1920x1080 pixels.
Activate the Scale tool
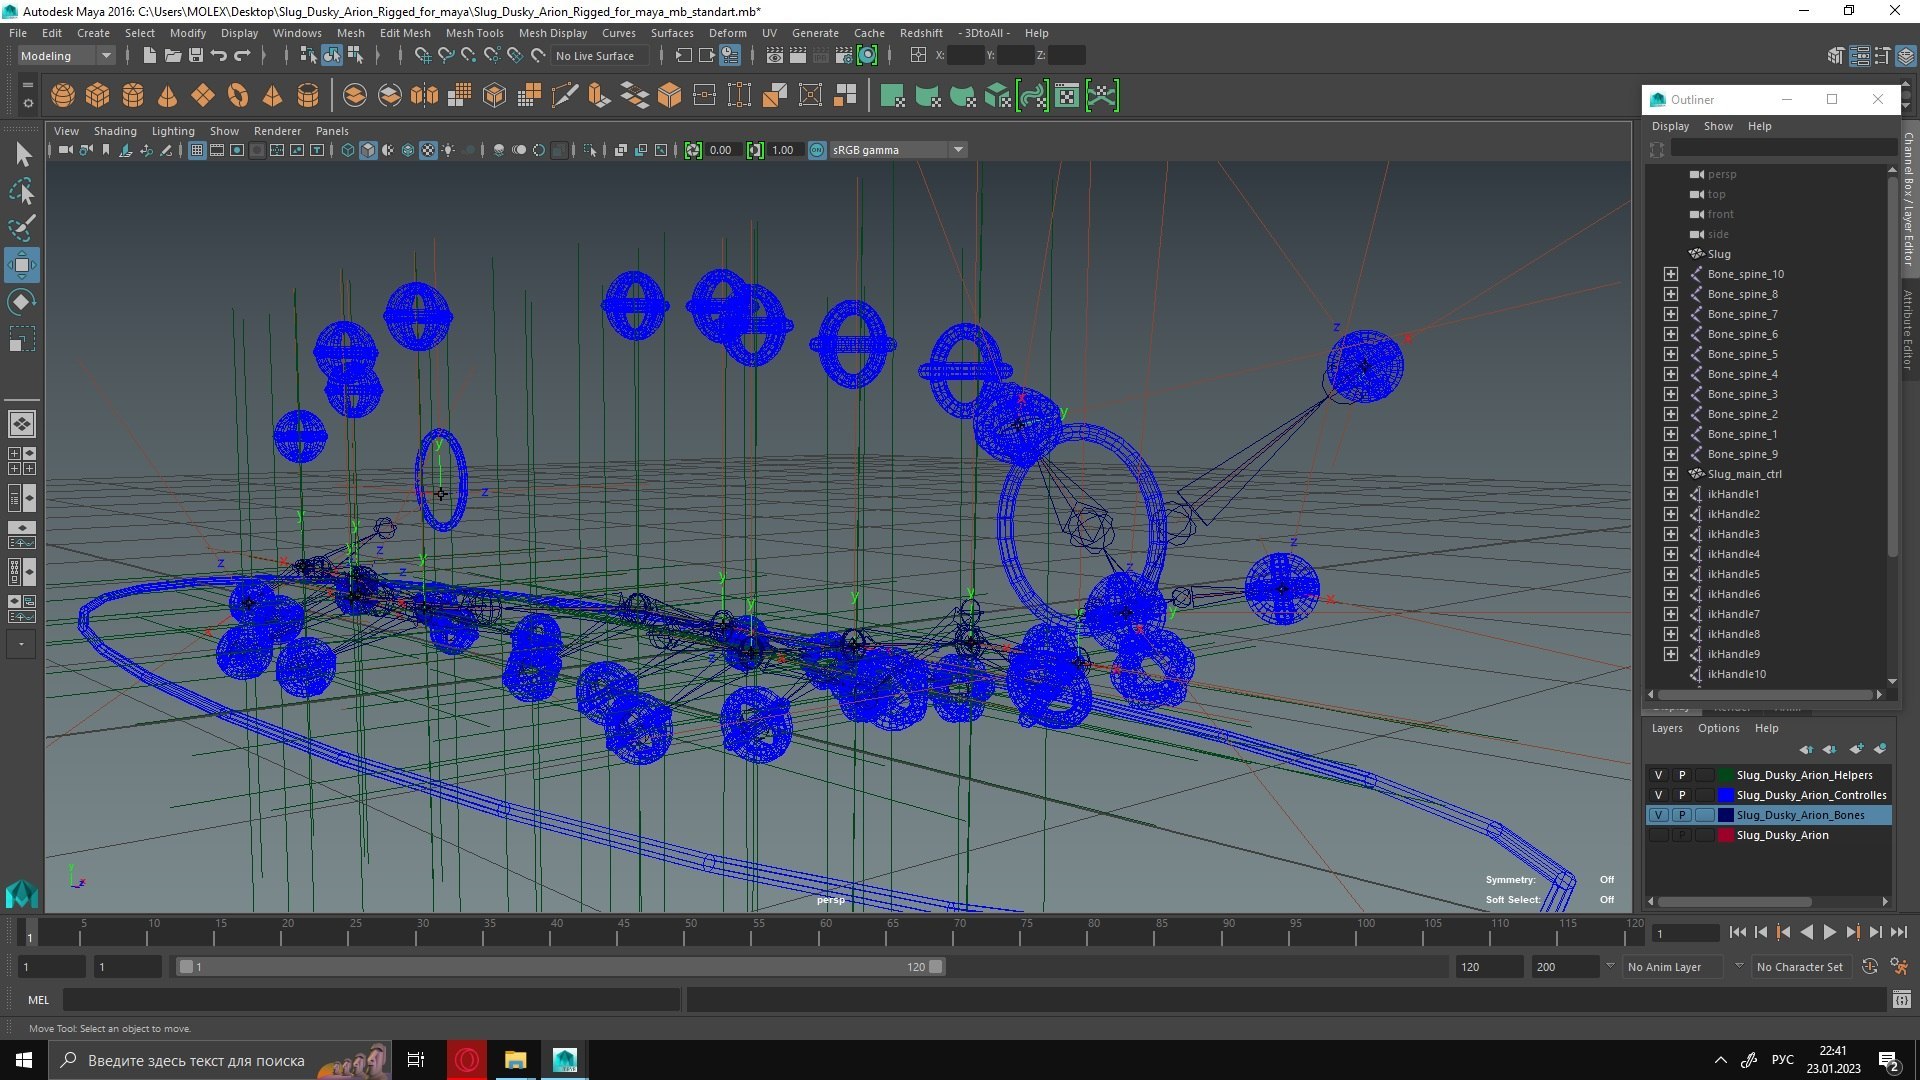tap(22, 339)
